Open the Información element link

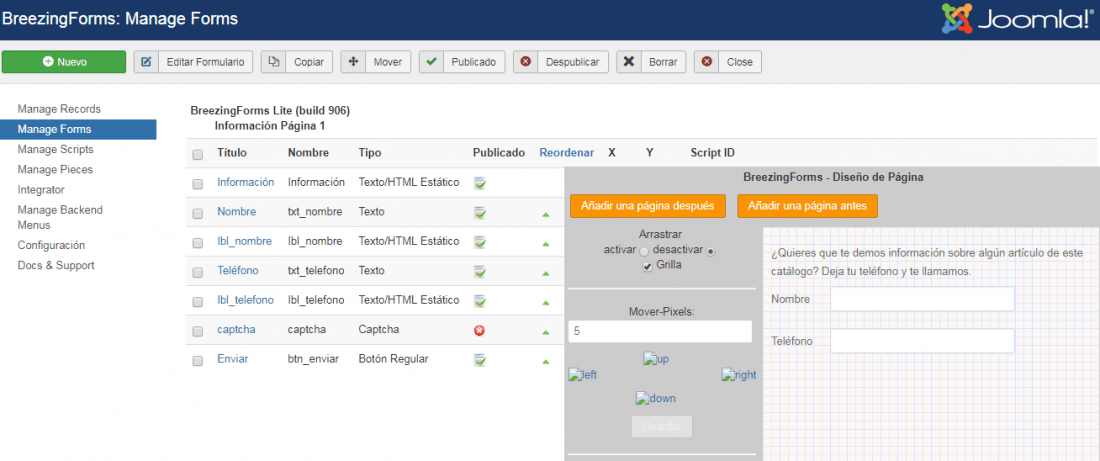(x=246, y=182)
